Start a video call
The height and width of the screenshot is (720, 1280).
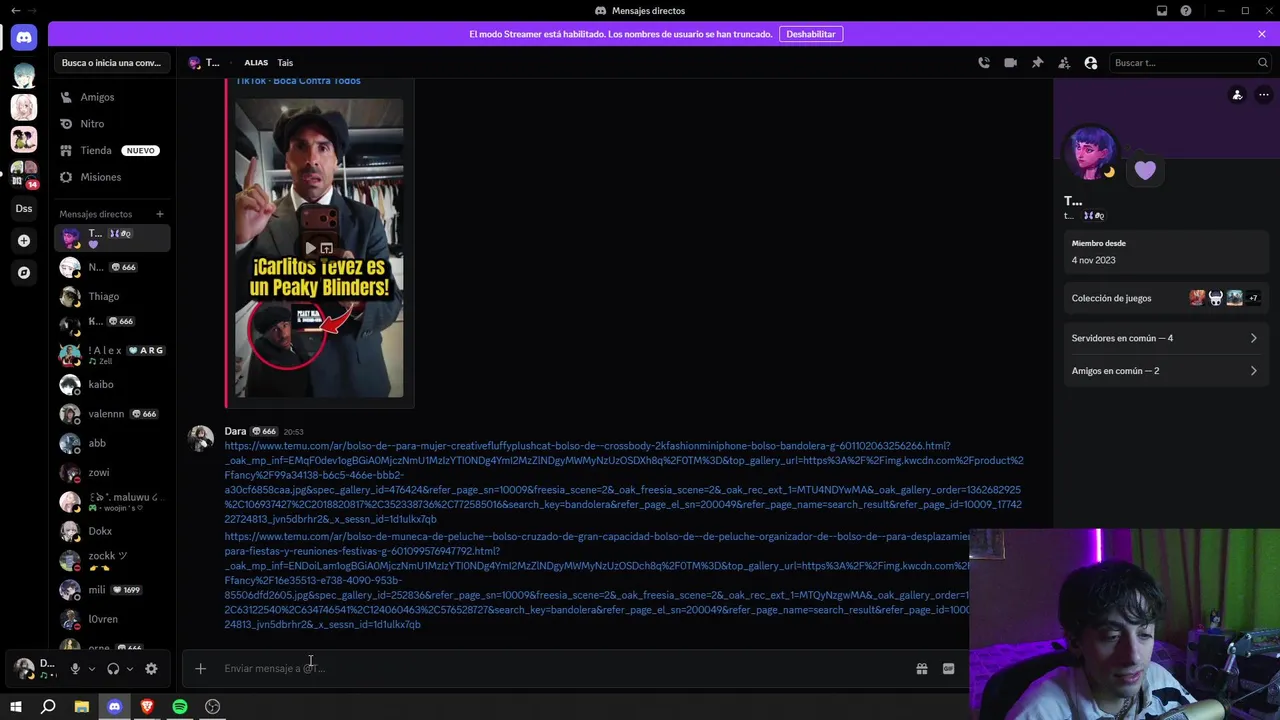pyautogui.click(x=1011, y=63)
